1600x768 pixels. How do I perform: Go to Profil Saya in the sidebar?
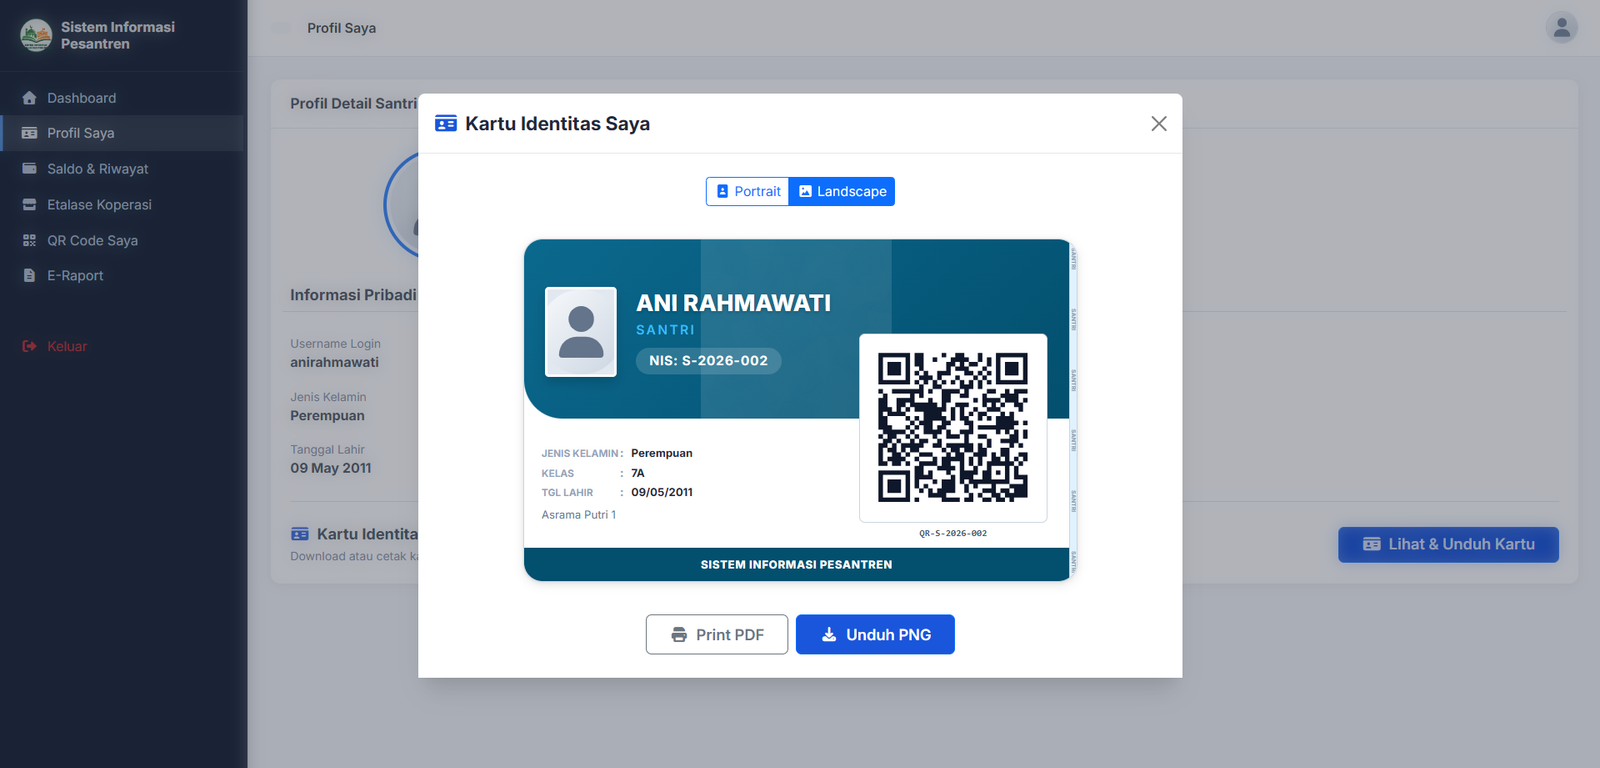coord(122,133)
